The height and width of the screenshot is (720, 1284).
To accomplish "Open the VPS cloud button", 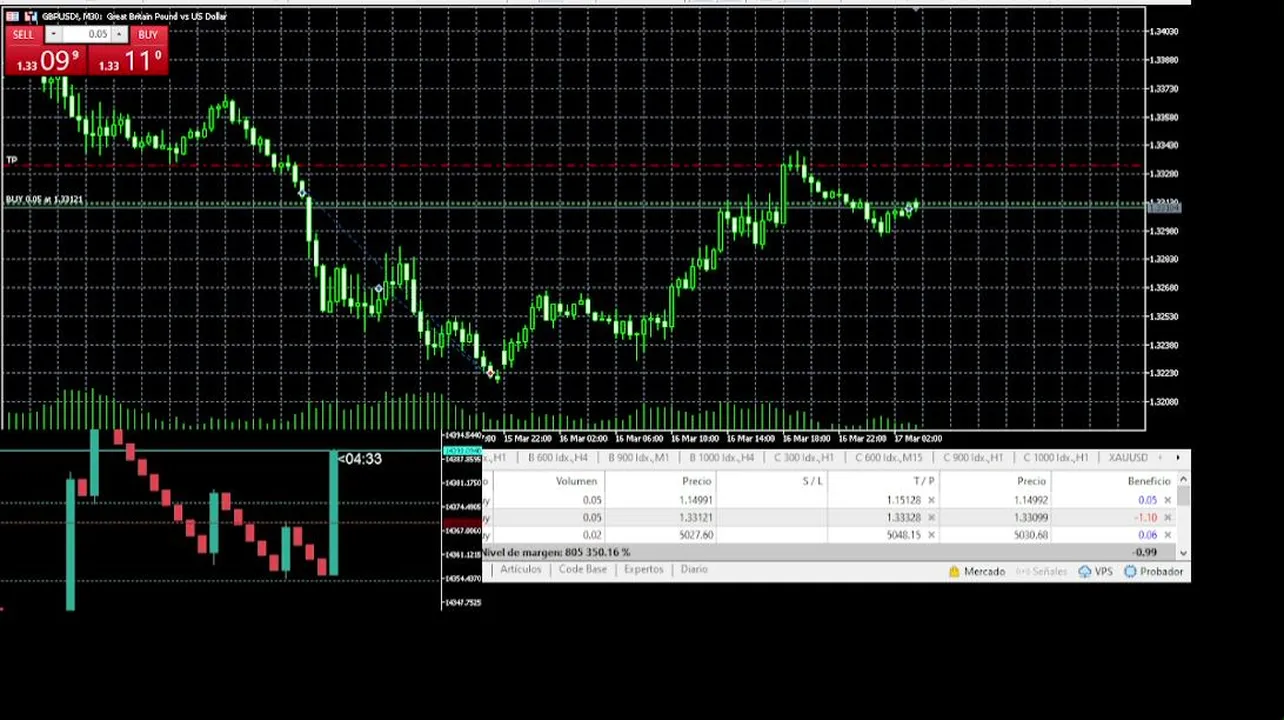I will click(1095, 572).
